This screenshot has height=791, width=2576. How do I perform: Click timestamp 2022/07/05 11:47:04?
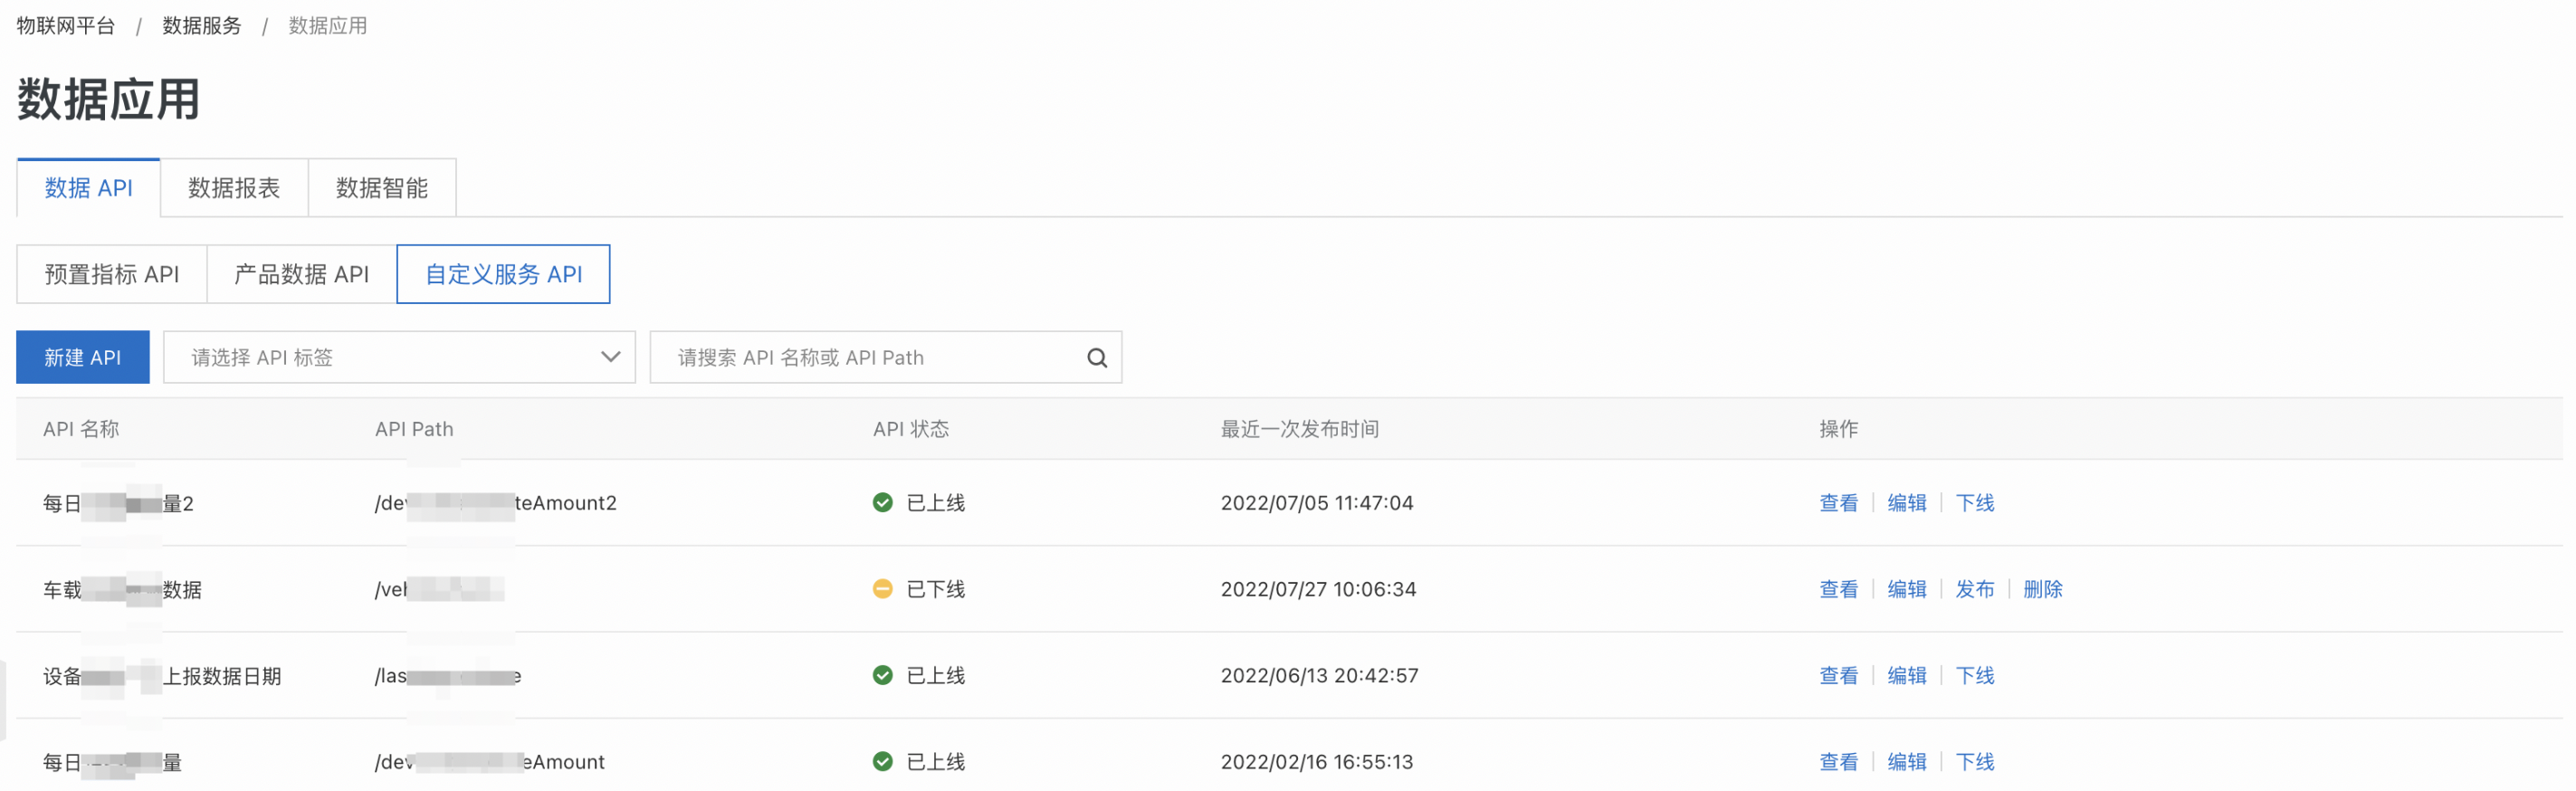pyautogui.click(x=1317, y=503)
